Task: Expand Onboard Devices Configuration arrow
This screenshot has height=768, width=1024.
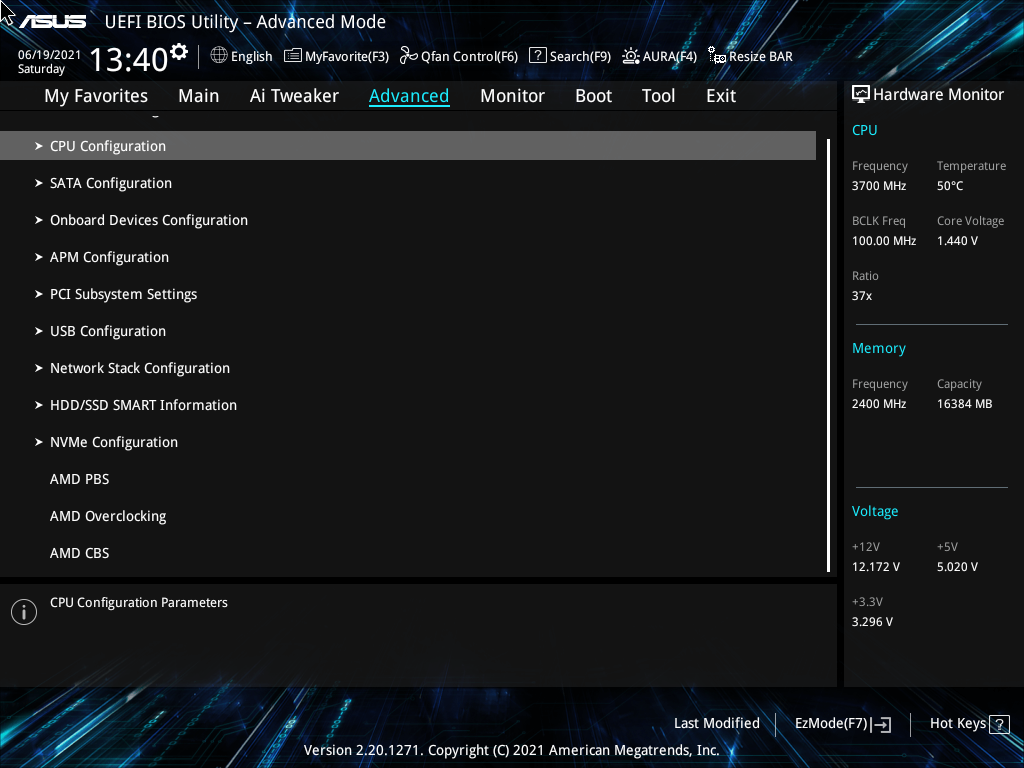Action: [x=39, y=220]
